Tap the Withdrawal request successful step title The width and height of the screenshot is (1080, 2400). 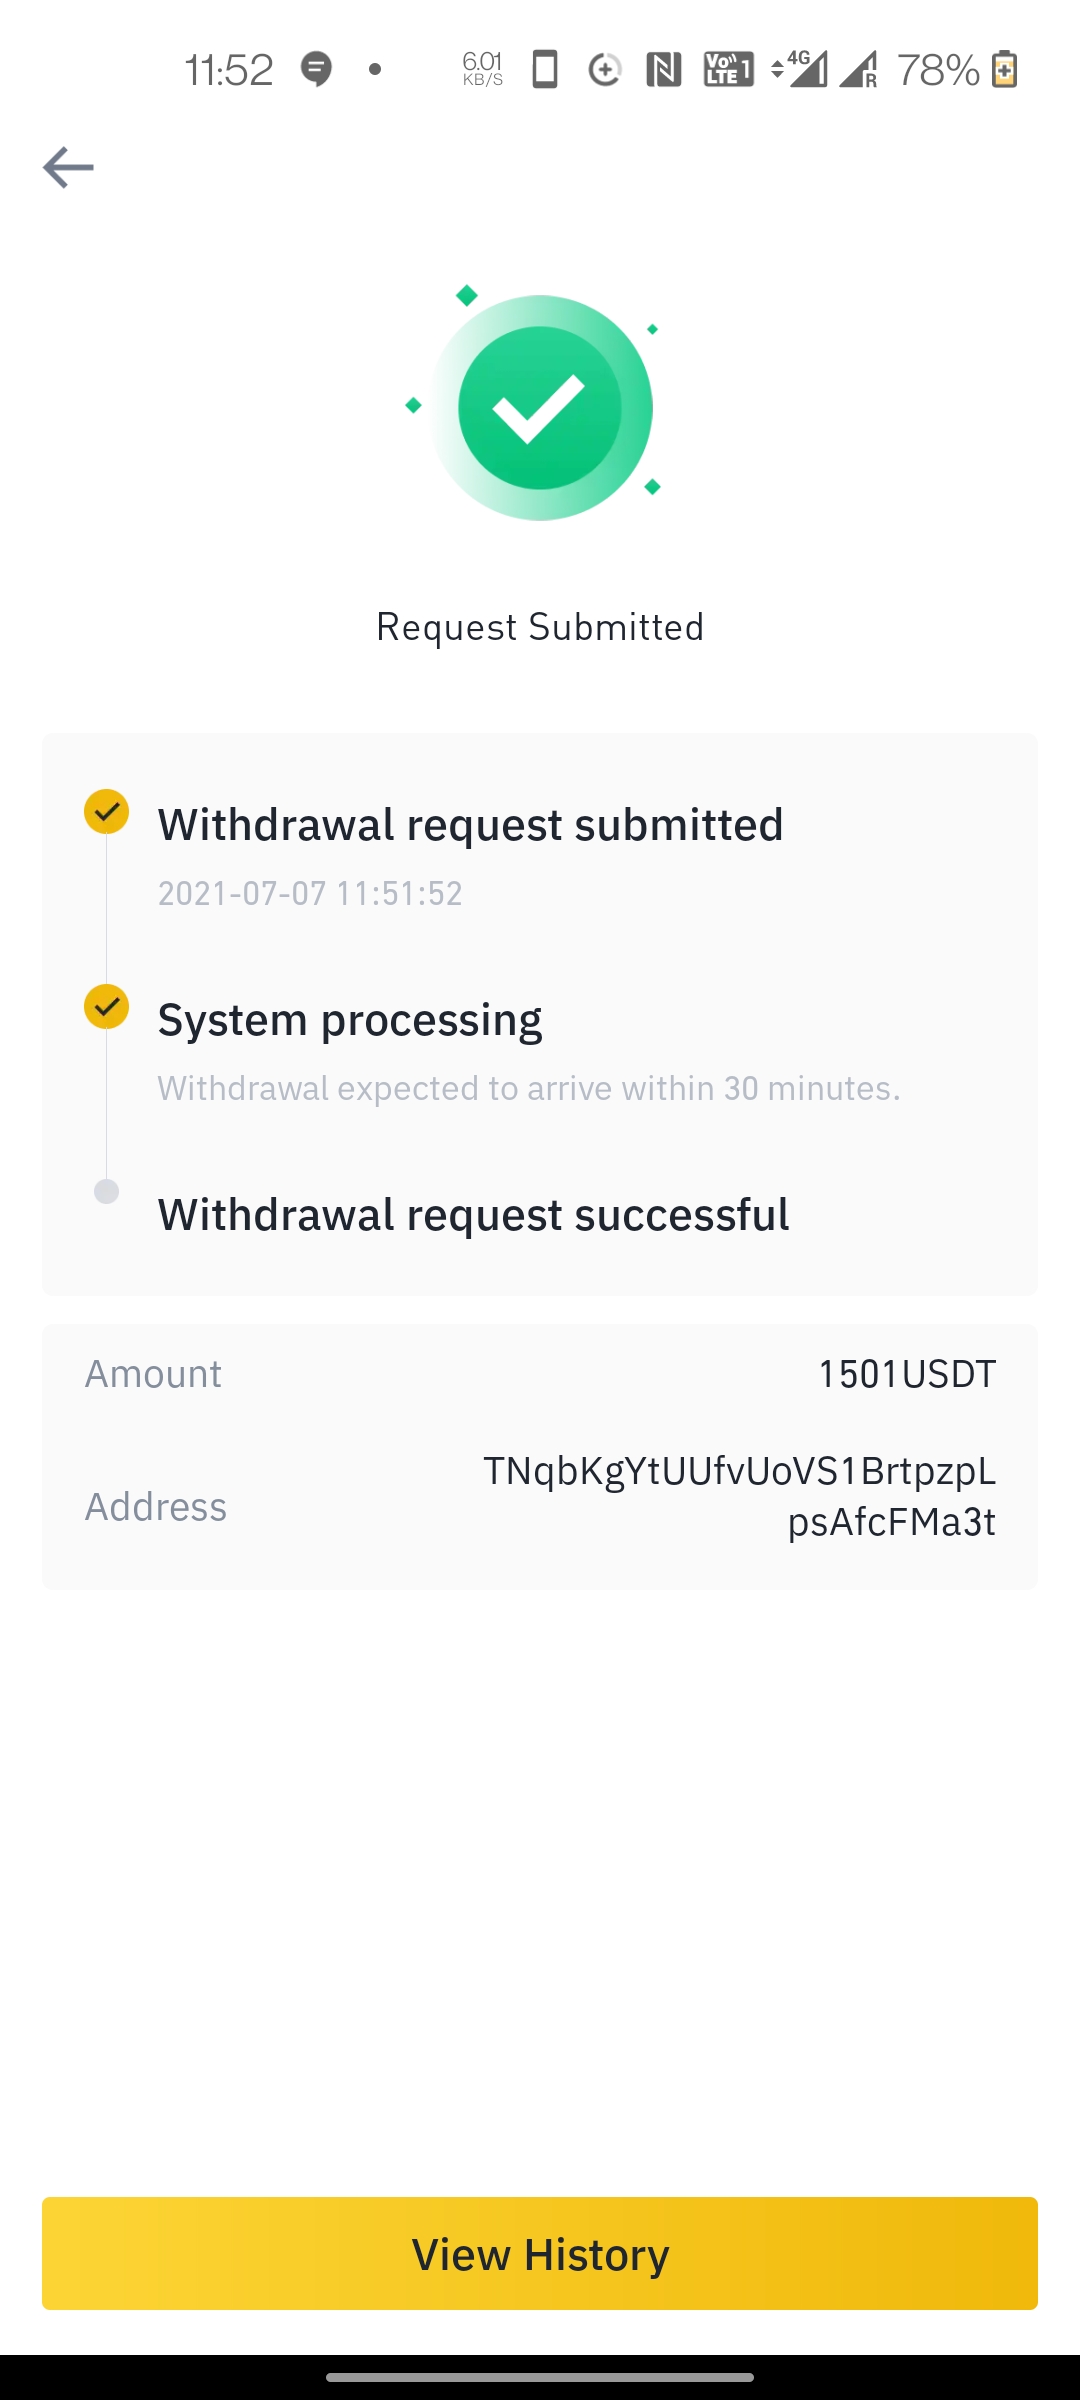473,1215
